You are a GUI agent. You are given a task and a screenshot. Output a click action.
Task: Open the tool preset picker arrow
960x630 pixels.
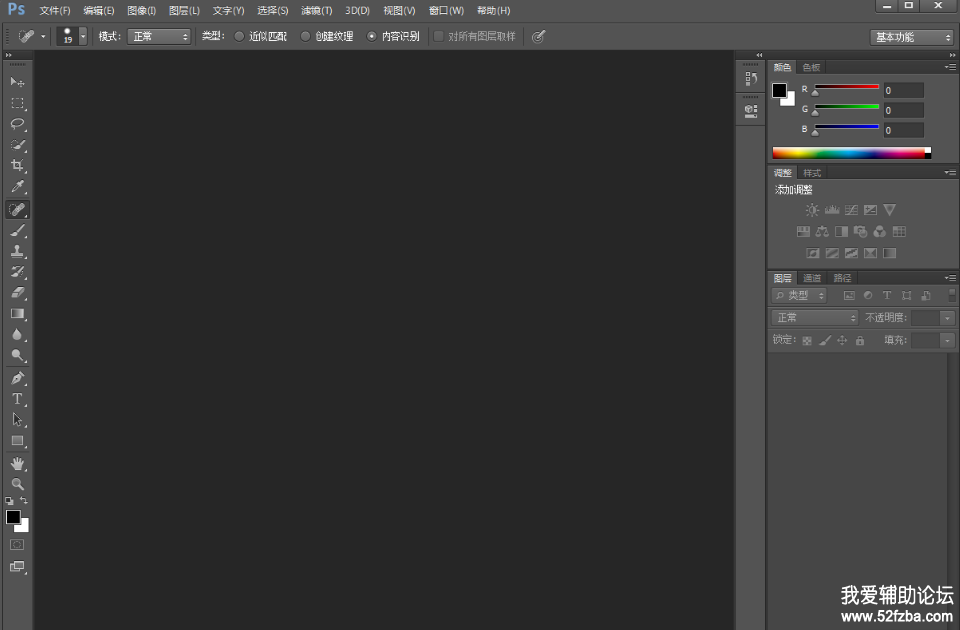tap(43, 37)
